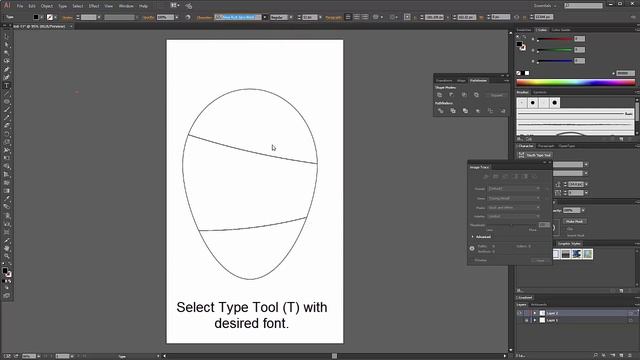Screen dimensions: 640x360
Task: Select the Paintbrush tool
Action: [7, 110]
